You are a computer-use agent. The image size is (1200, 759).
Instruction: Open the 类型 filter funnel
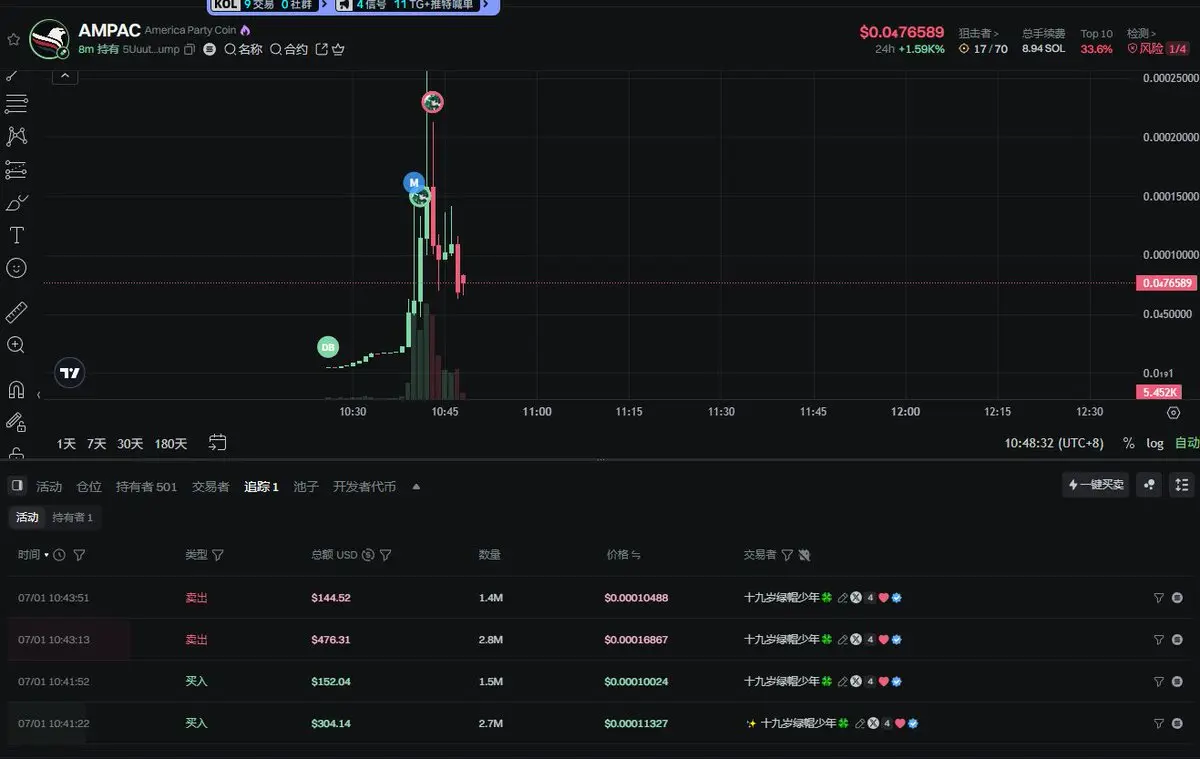pos(218,555)
